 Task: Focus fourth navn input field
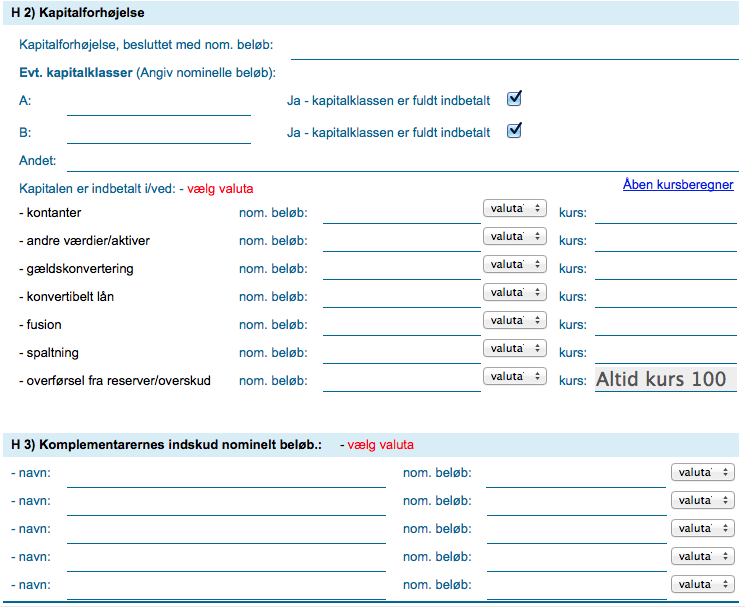coord(226,560)
